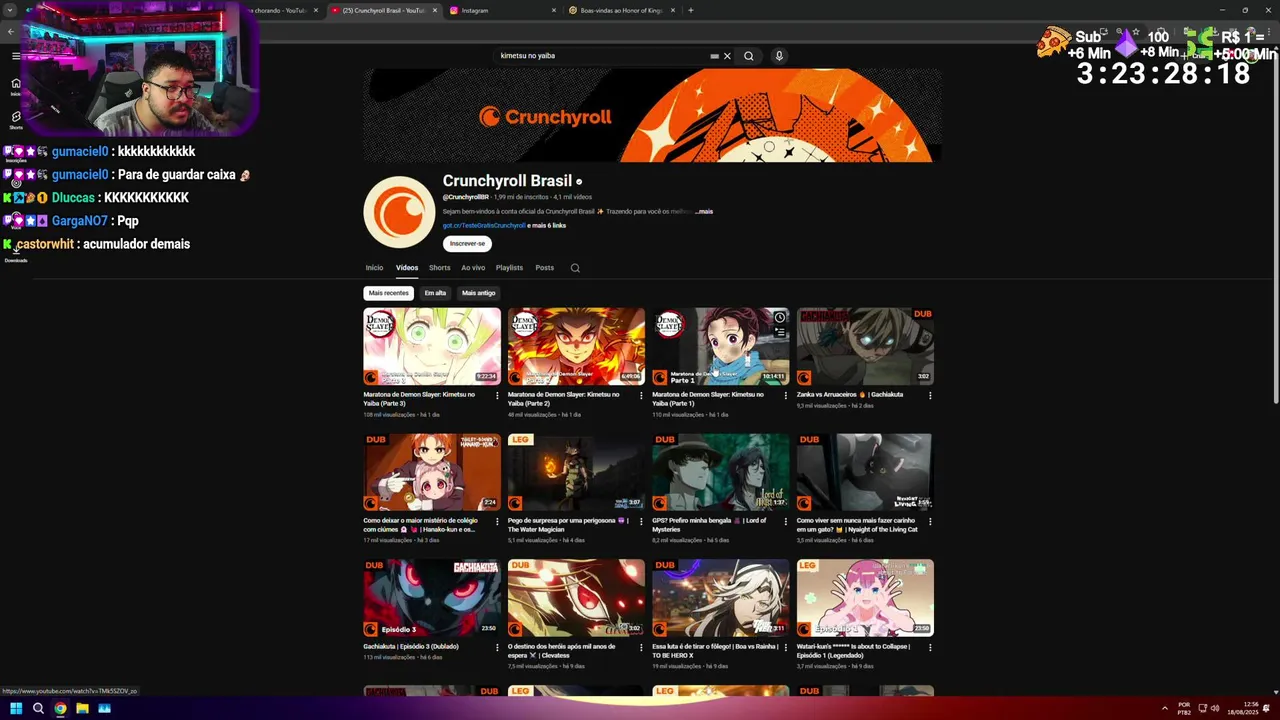Screen dimensions: 1280x720
Task: Open got.cr/TesteGratisCrunchyroll link
Action: (484, 226)
